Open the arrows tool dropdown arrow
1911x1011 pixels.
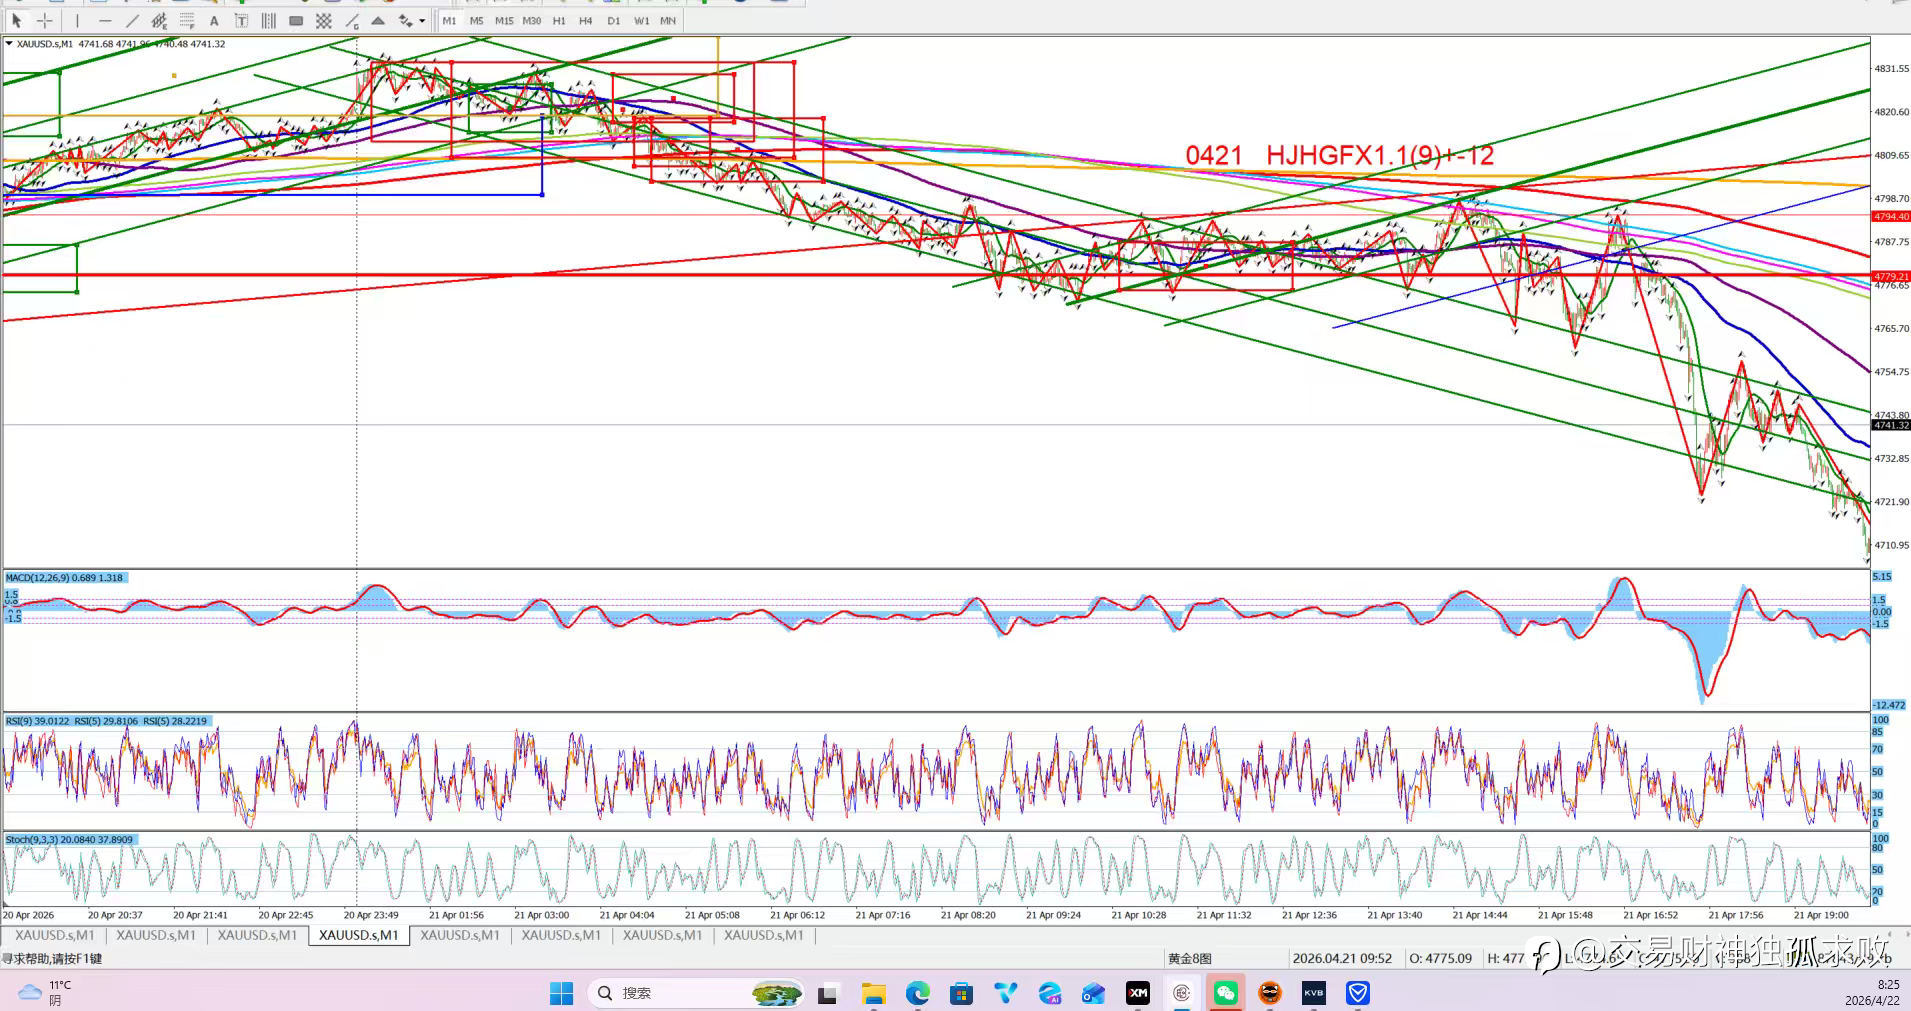click(422, 21)
